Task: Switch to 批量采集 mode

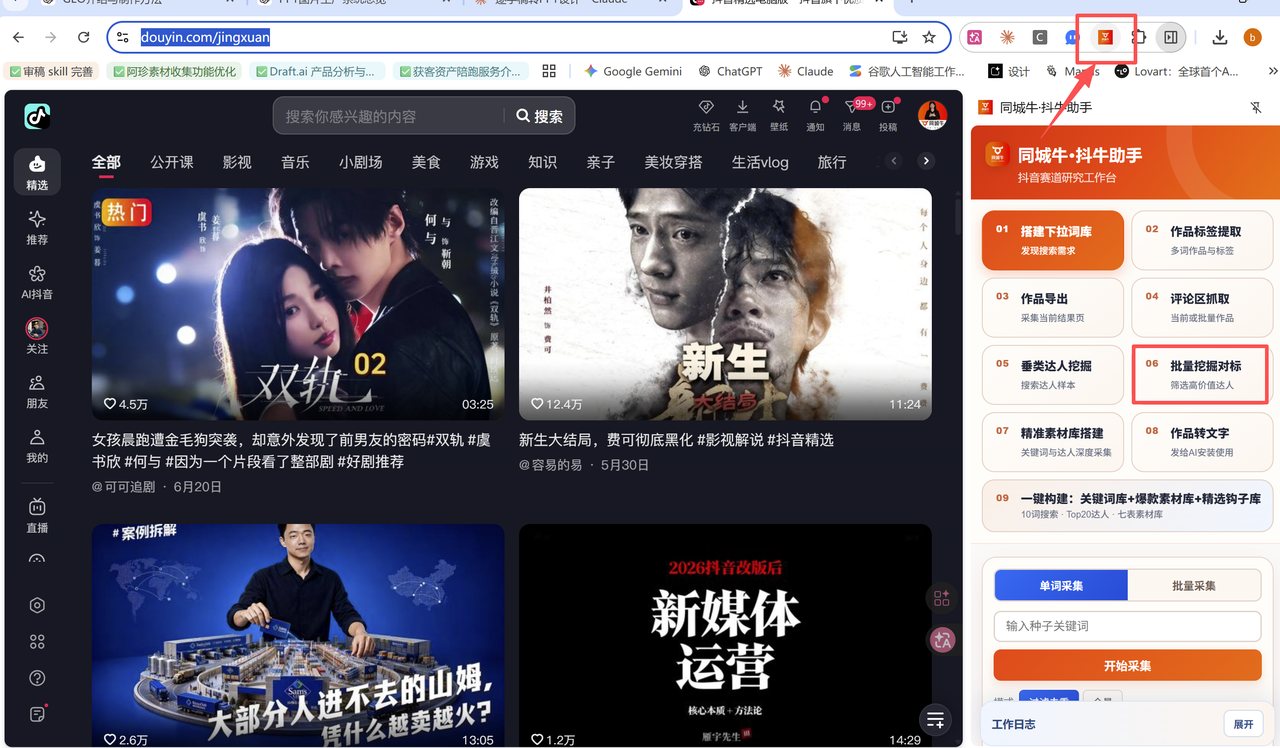Action: coord(1194,585)
